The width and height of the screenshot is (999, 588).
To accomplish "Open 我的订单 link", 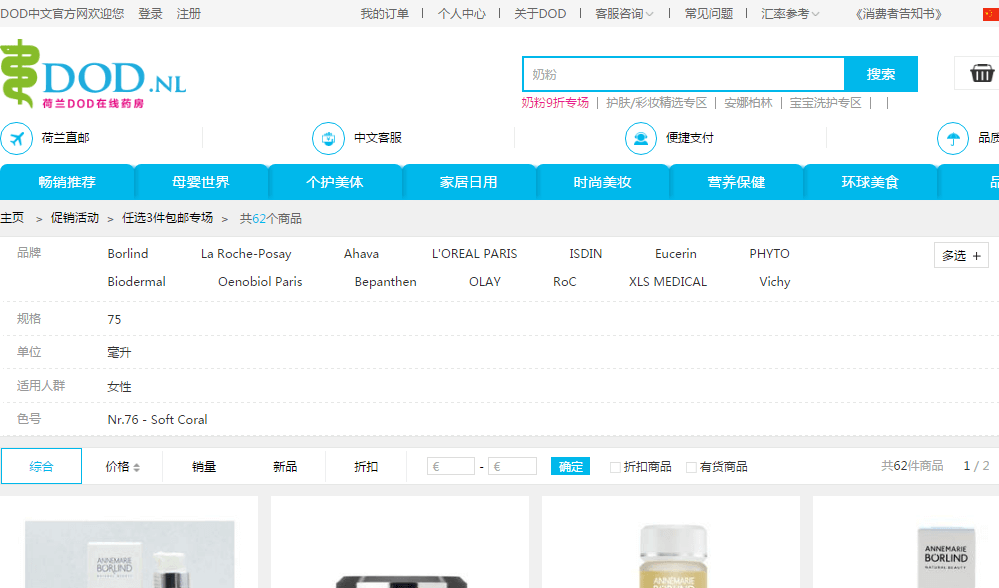I will [x=384, y=14].
